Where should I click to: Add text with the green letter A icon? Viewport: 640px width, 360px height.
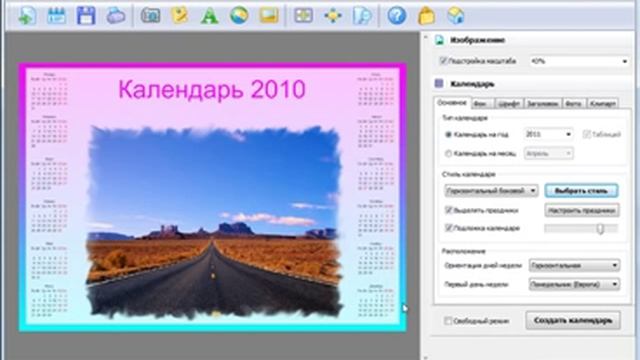209,16
